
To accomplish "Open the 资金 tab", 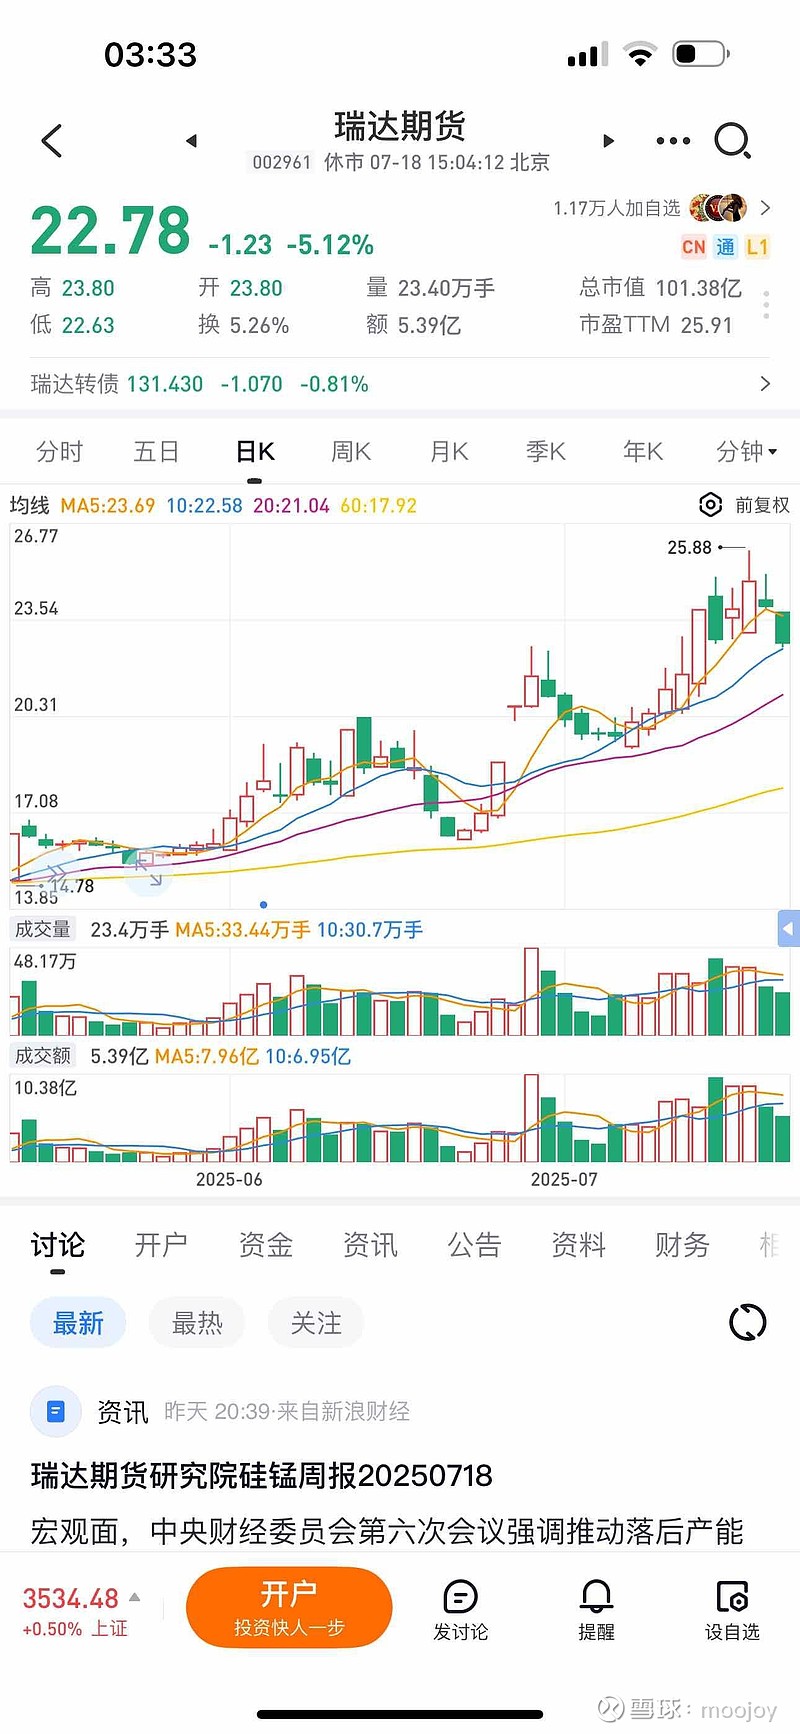I will [x=265, y=1245].
